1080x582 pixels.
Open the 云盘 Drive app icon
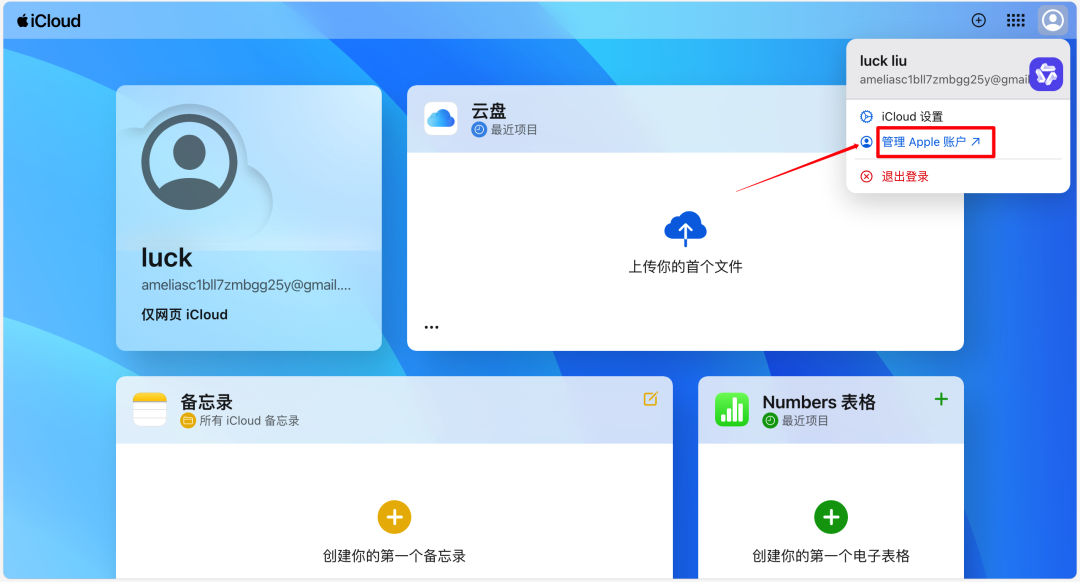point(441,118)
